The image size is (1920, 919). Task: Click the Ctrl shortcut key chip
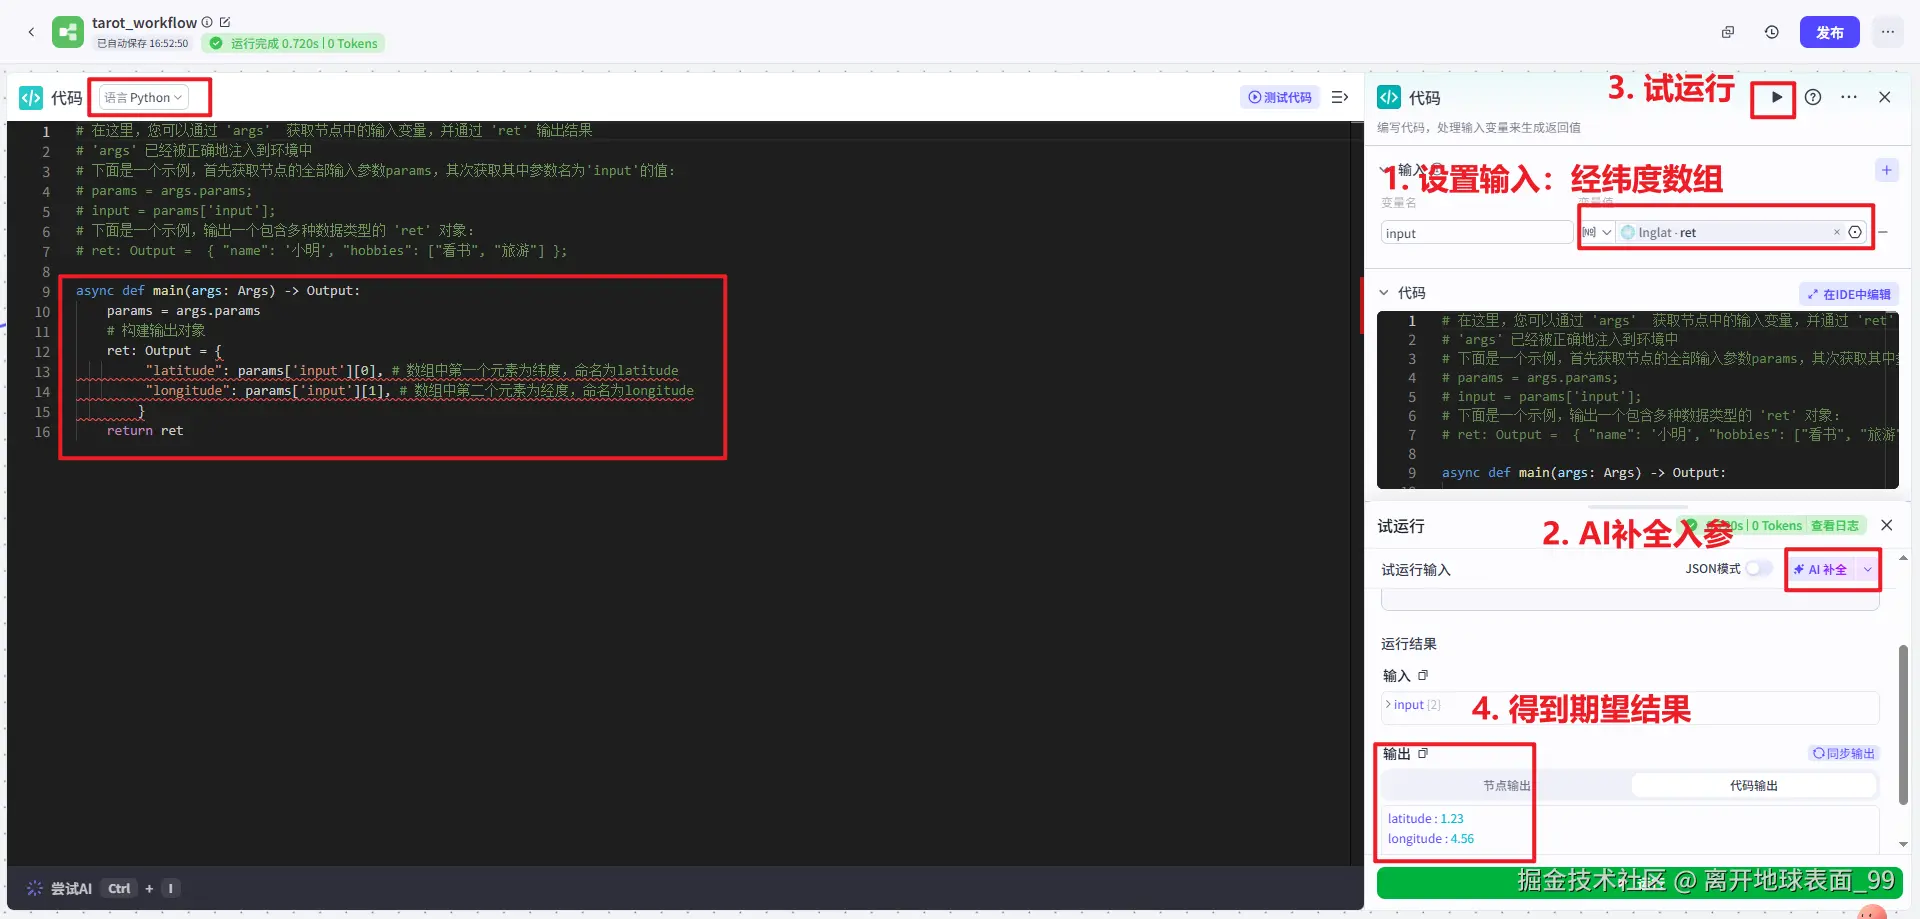pos(119,888)
